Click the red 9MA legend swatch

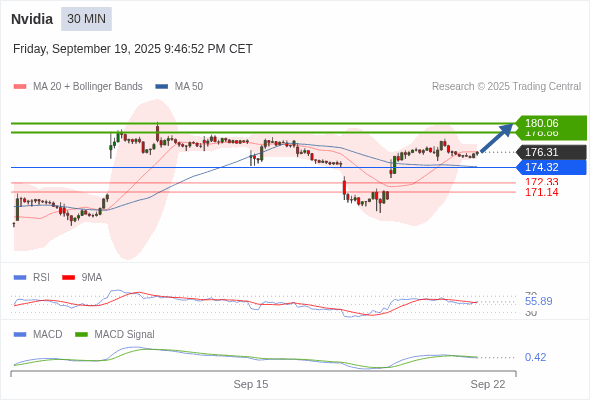click(x=68, y=278)
